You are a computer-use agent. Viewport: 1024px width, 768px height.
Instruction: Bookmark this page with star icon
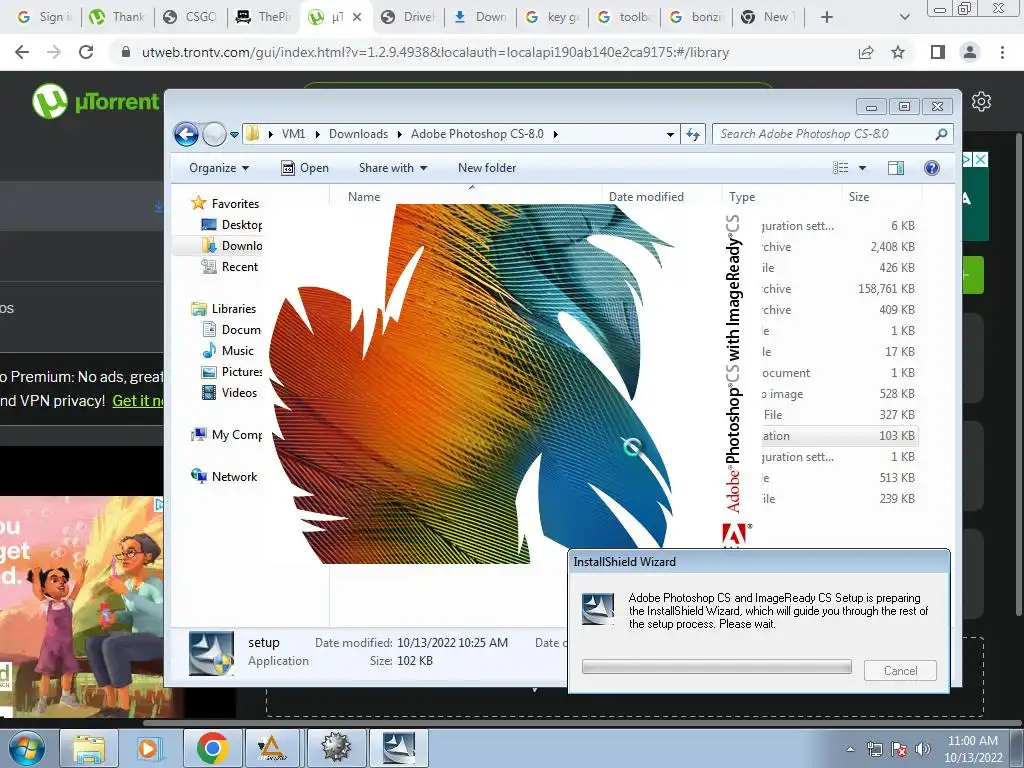[x=898, y=52]
